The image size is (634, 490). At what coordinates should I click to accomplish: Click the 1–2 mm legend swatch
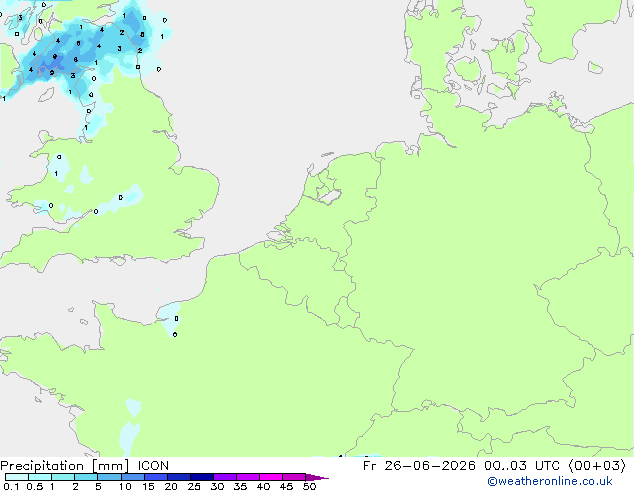coord(63,477)
